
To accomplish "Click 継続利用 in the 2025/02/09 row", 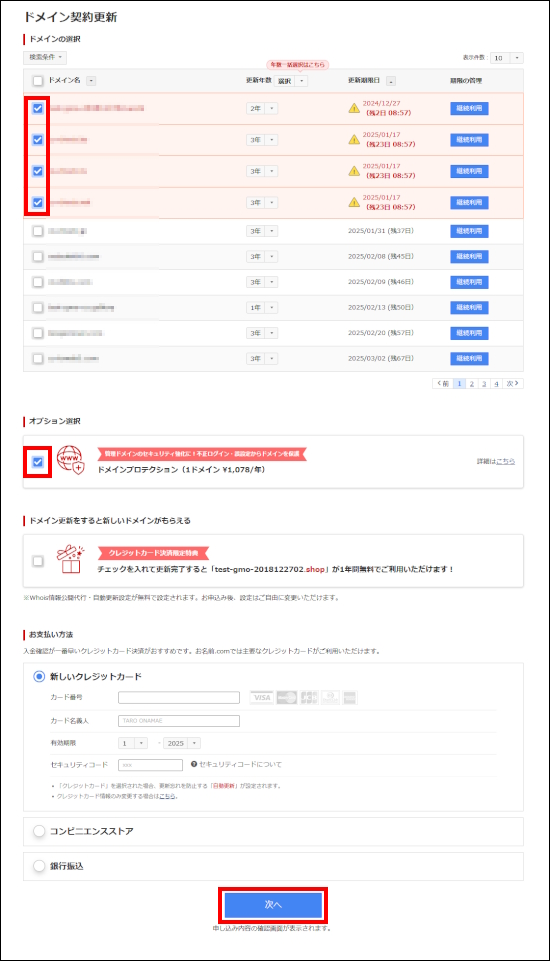I will [469, 282].
